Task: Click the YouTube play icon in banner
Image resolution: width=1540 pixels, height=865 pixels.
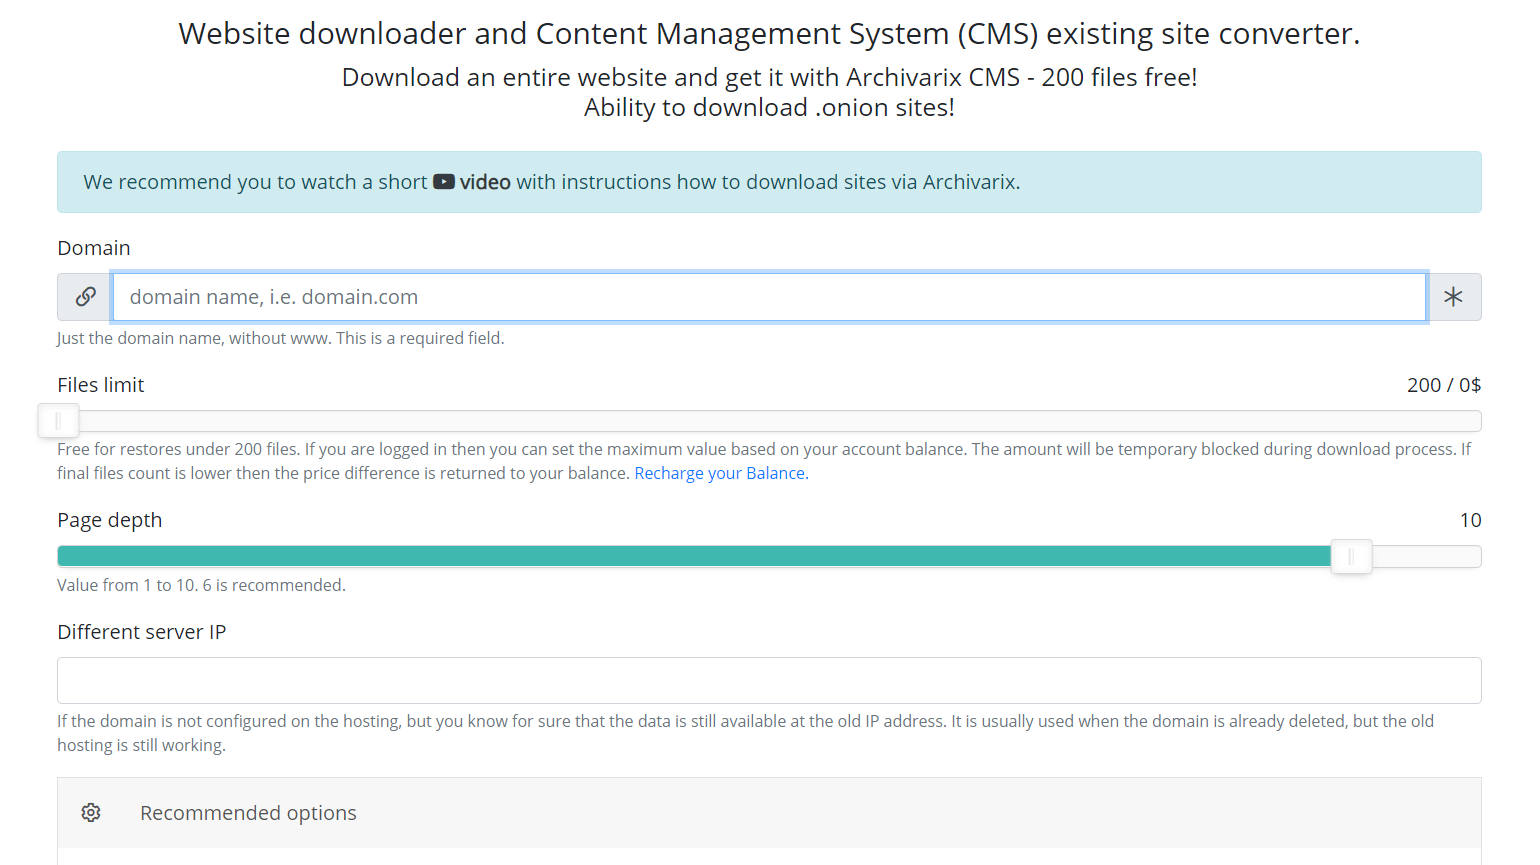Action: tap(444, 182)
